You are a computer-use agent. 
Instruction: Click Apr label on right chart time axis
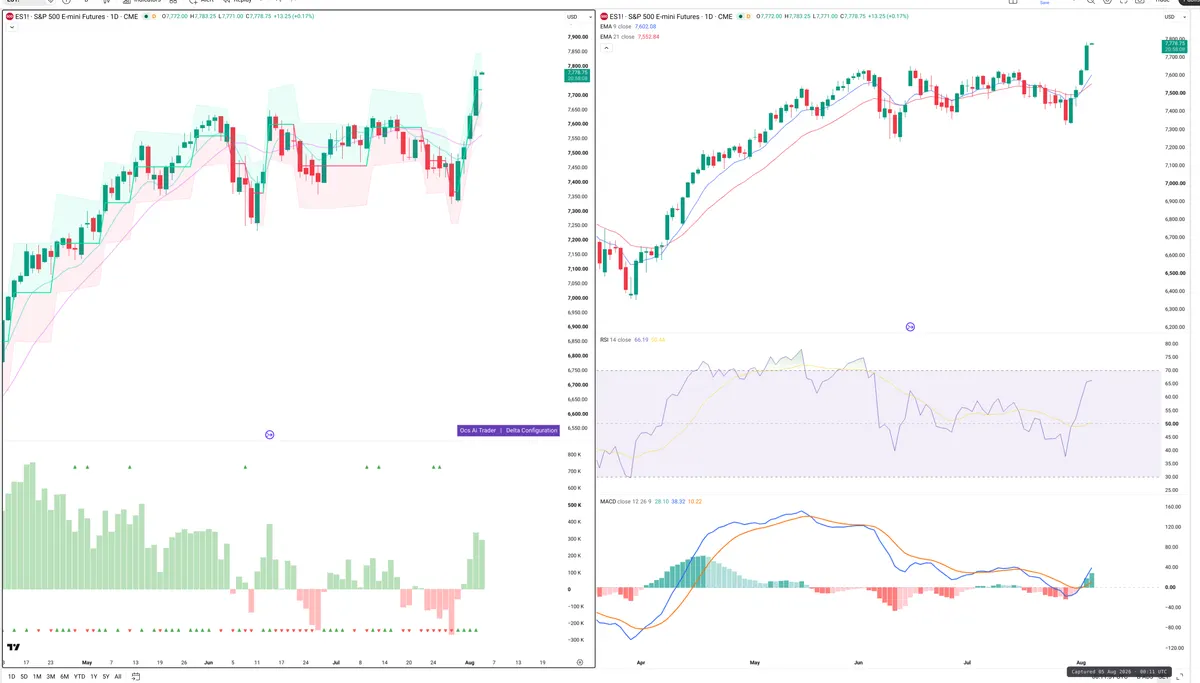coord(639,662)
